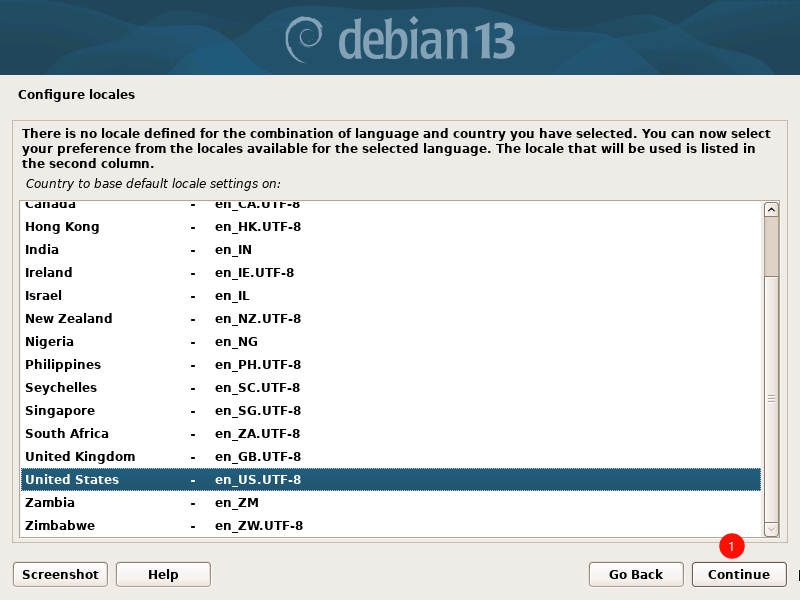The width and height of the screenshot is (800, 600).
Task: Open the Help dialog
Action: click(x=163, y=574)
